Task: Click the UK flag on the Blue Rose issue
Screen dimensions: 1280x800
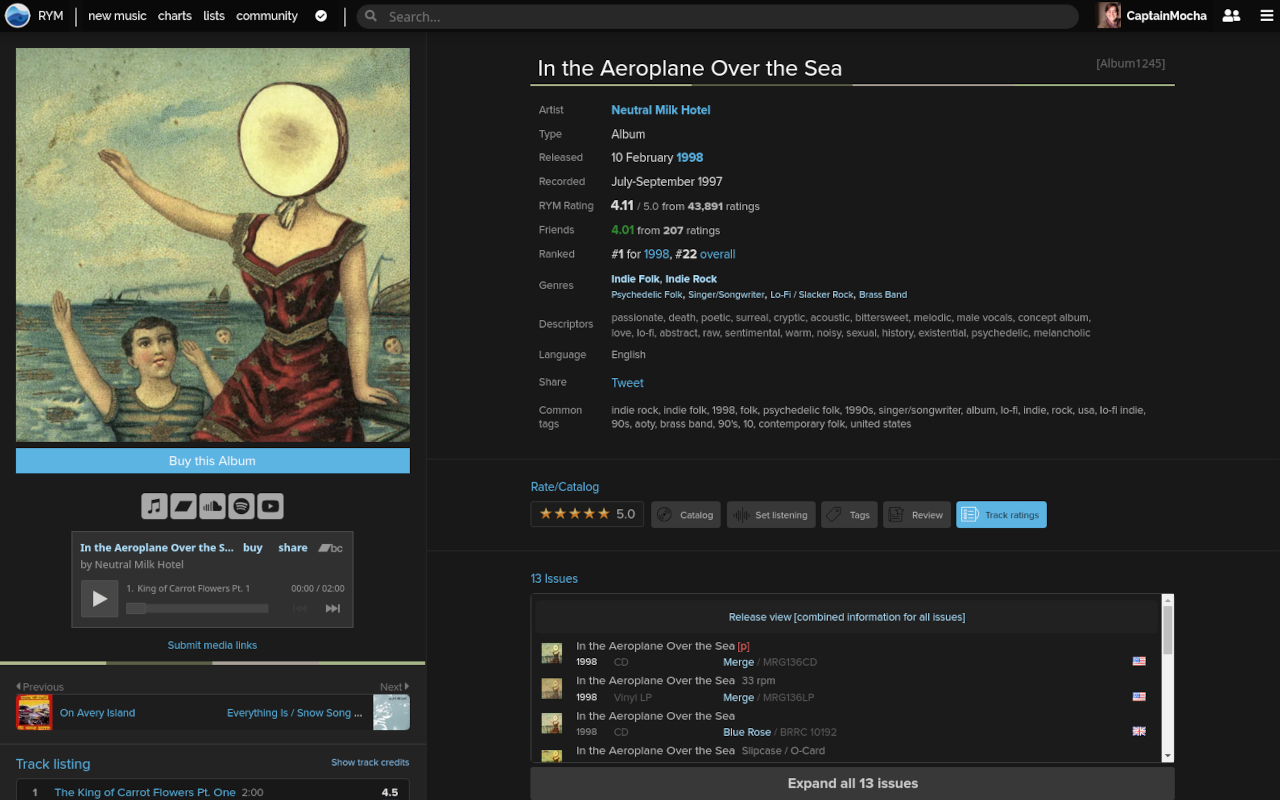Action: pyautogui.click(x=1138, y=731)
